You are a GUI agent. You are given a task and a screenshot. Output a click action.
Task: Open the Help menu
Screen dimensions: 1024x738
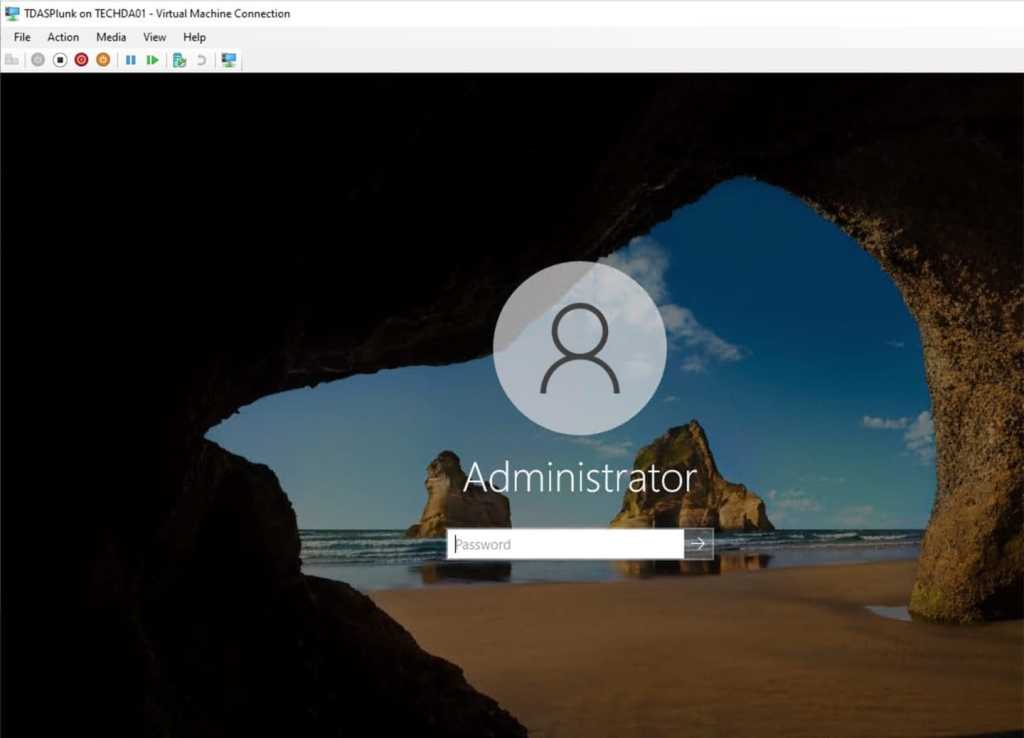pos(194,36)
